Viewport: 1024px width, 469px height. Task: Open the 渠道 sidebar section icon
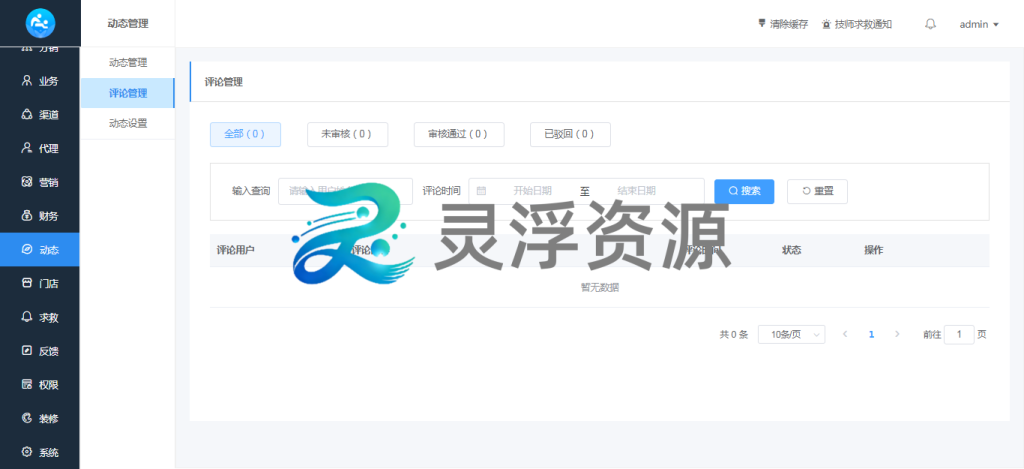[27, 114]
